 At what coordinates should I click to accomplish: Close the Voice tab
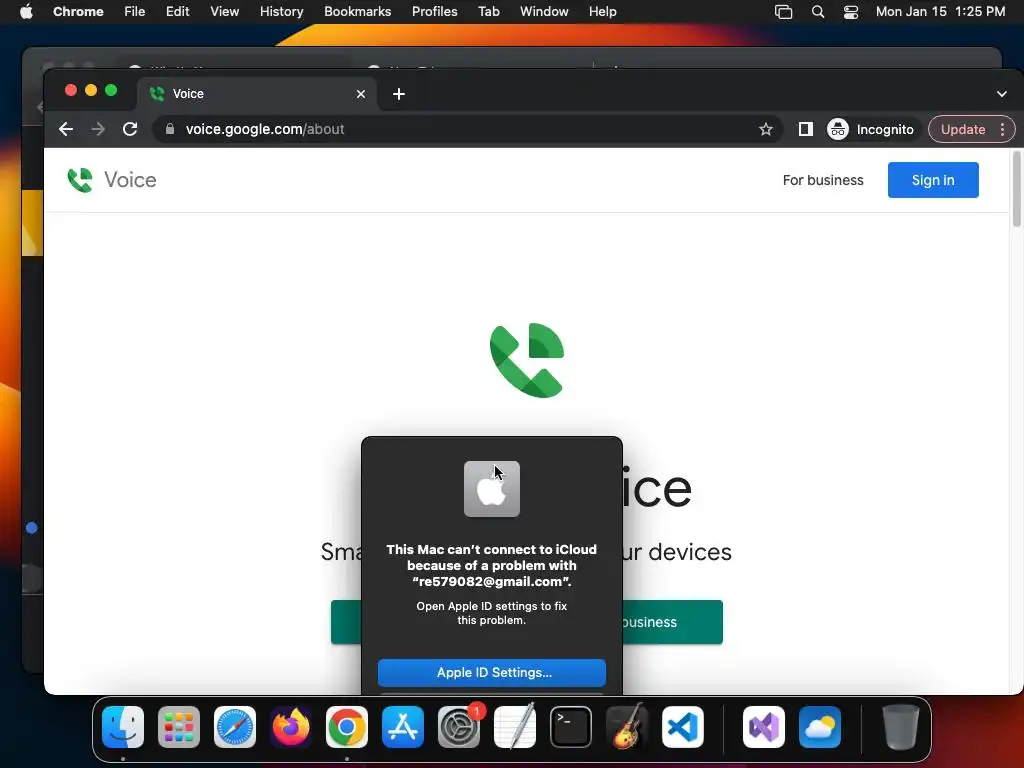pos(361,94)
